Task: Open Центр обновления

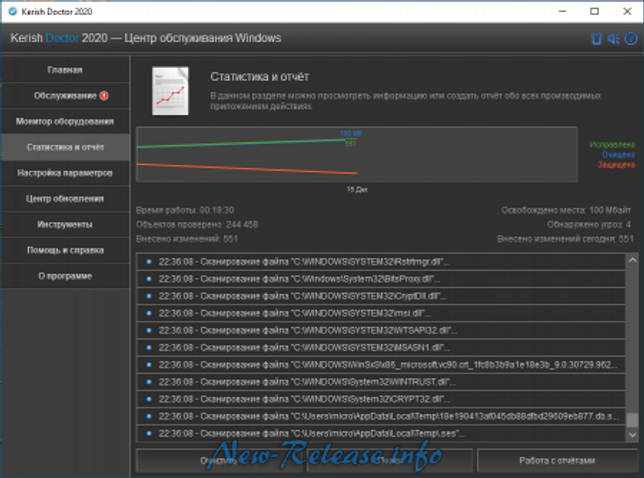Action: tap(65, 199)
